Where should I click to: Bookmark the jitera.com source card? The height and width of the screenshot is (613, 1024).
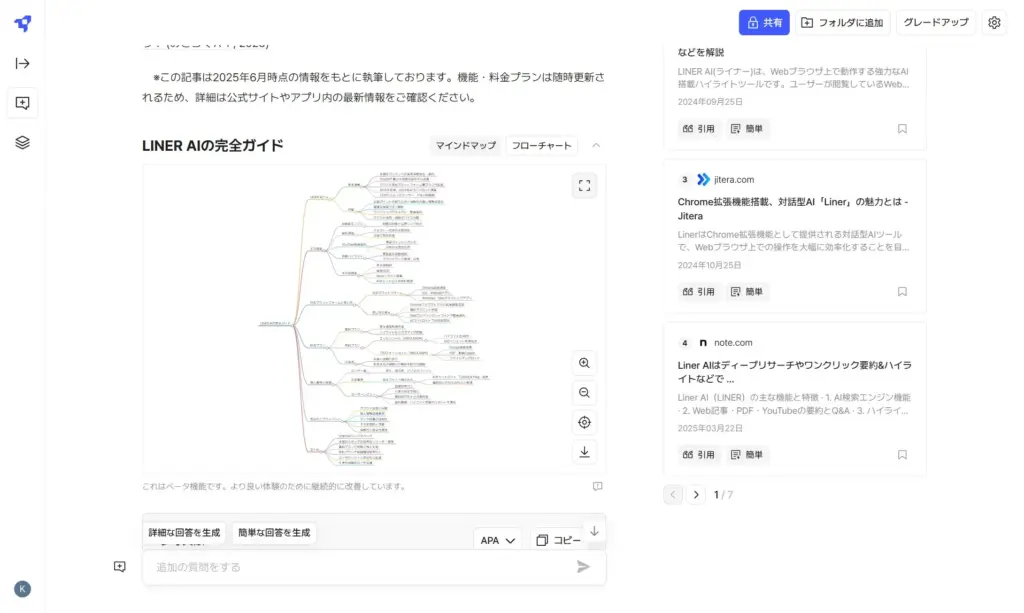click(x=902, y=292)
